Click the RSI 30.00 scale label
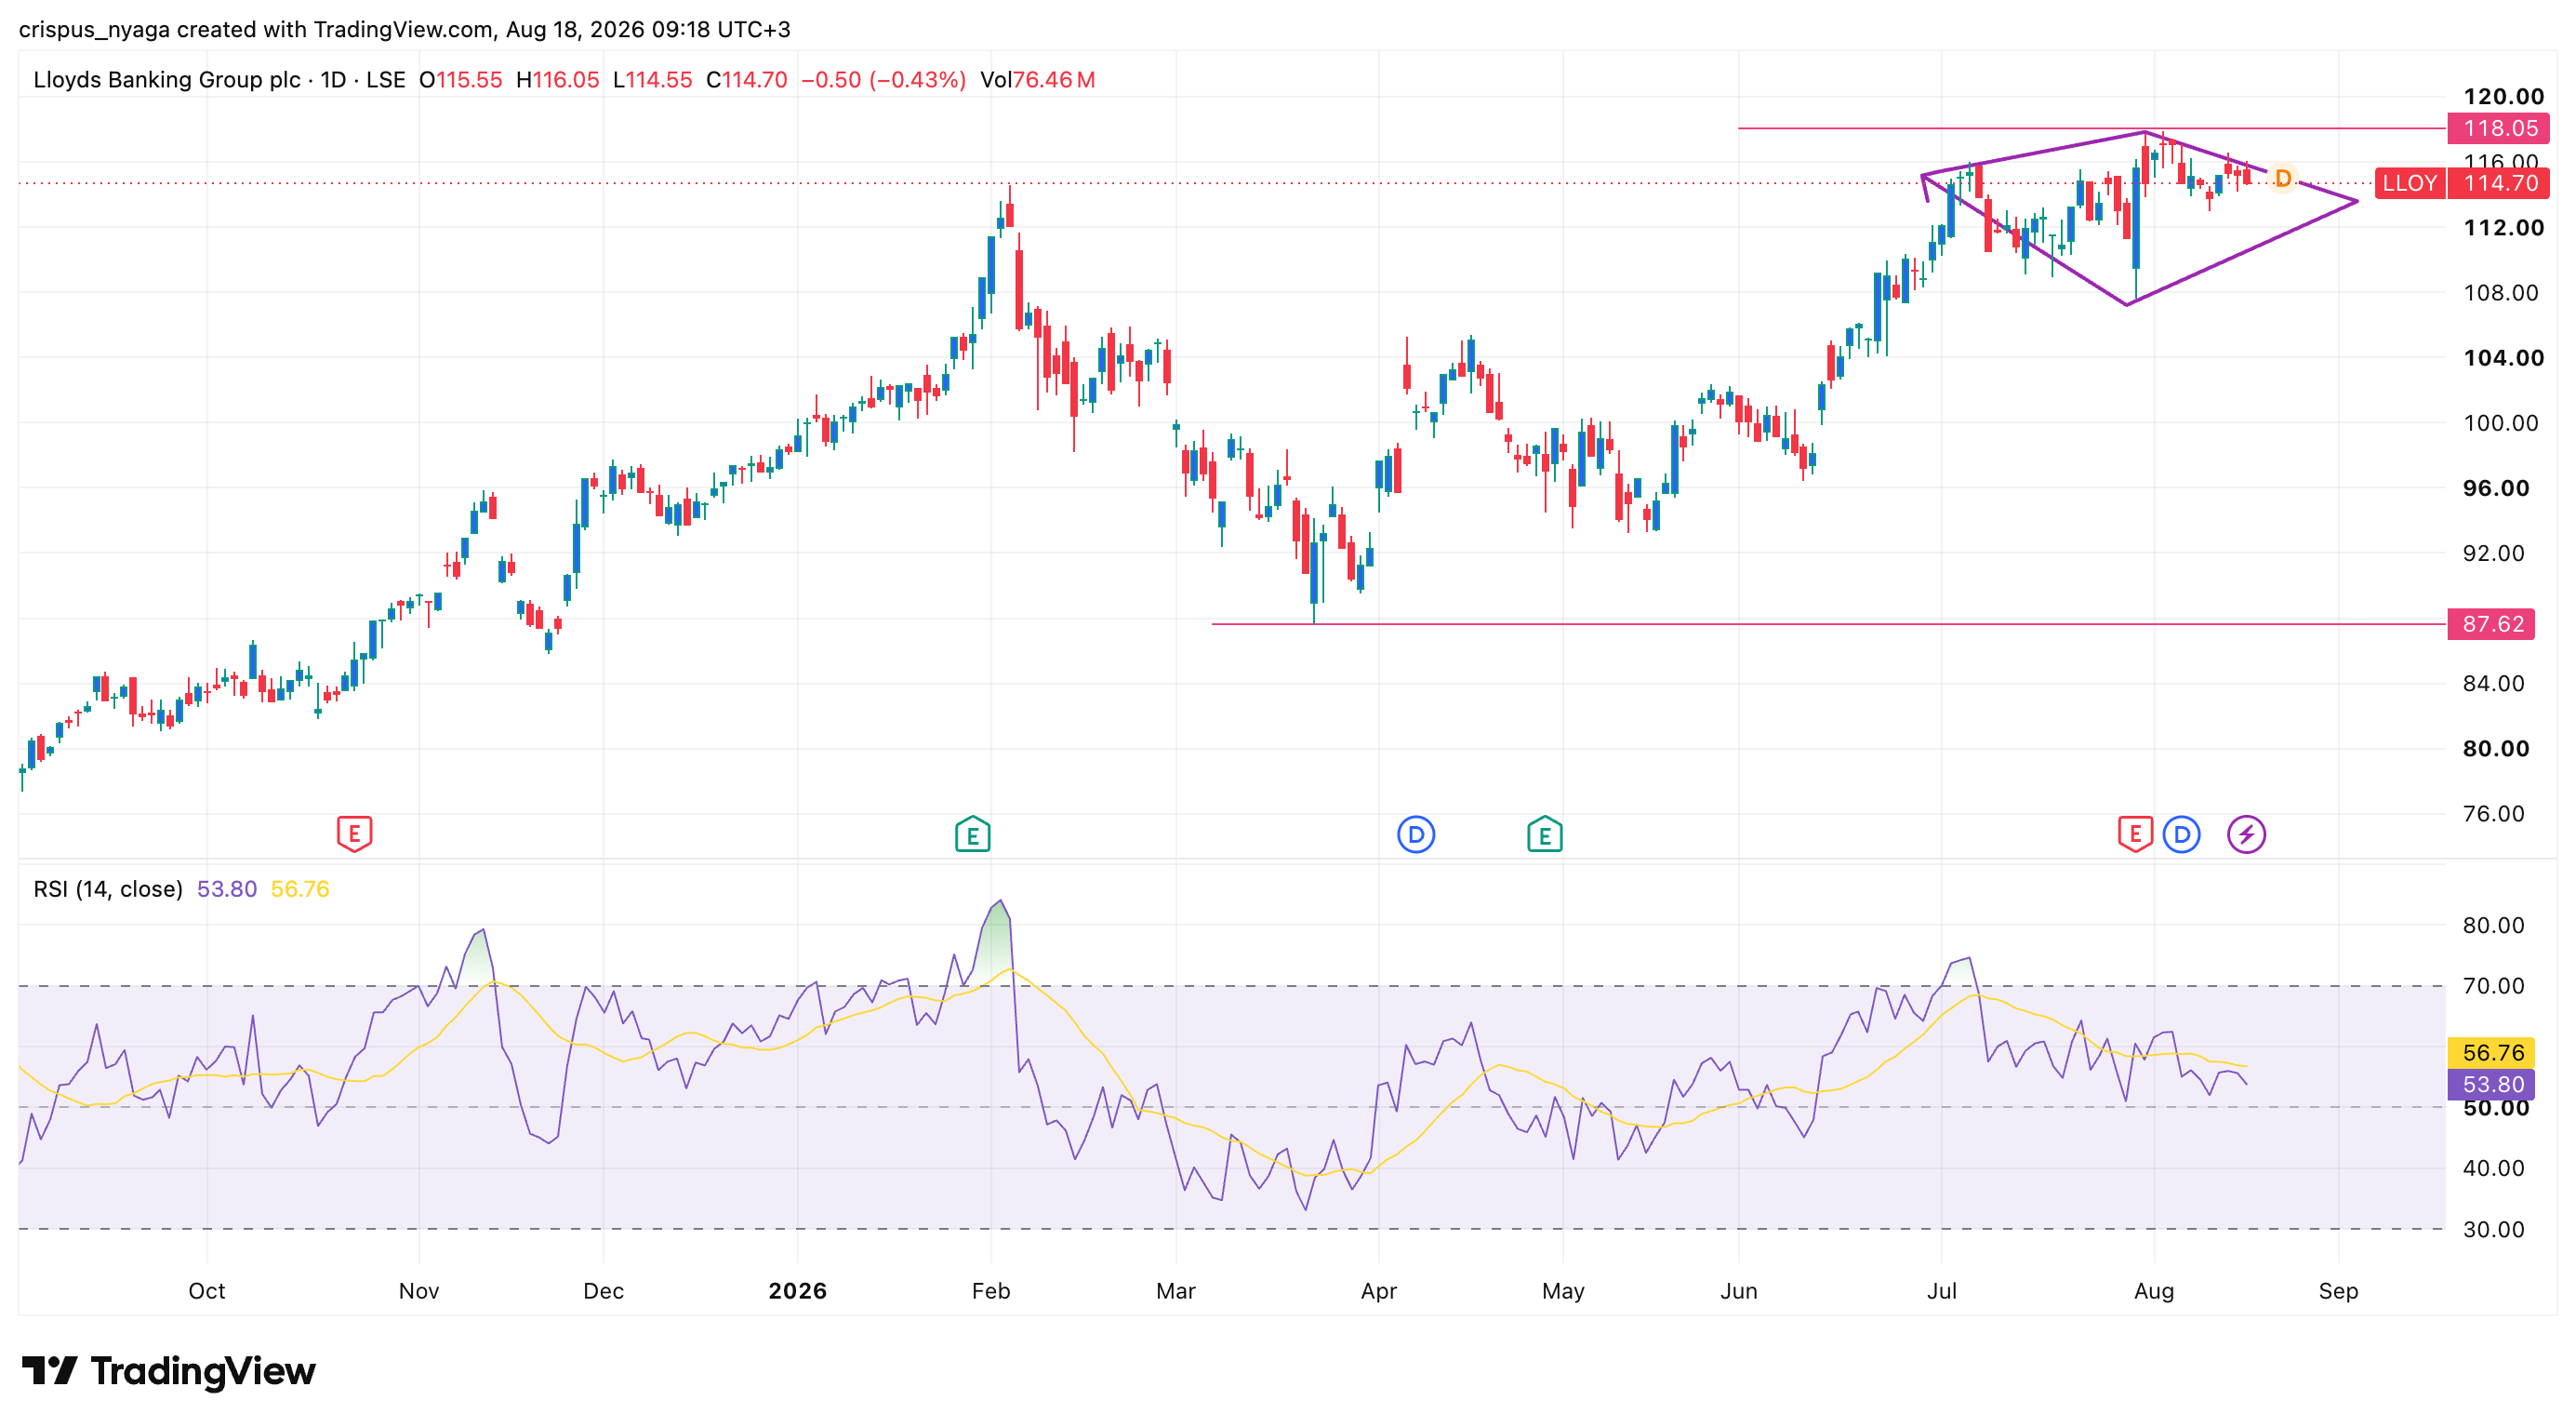 [2493, 1230]
